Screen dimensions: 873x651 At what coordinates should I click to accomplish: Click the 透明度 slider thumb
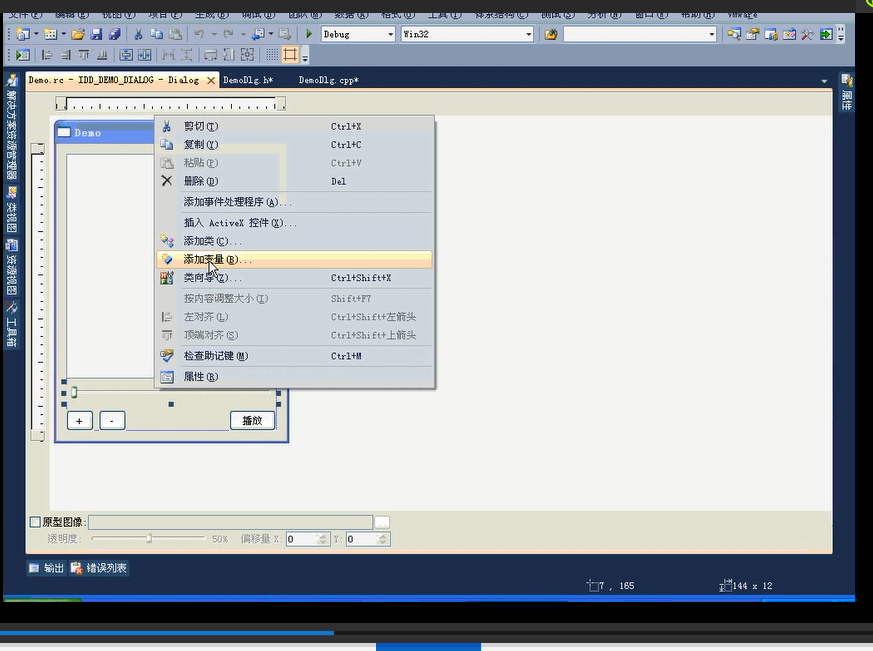[149, 538]
